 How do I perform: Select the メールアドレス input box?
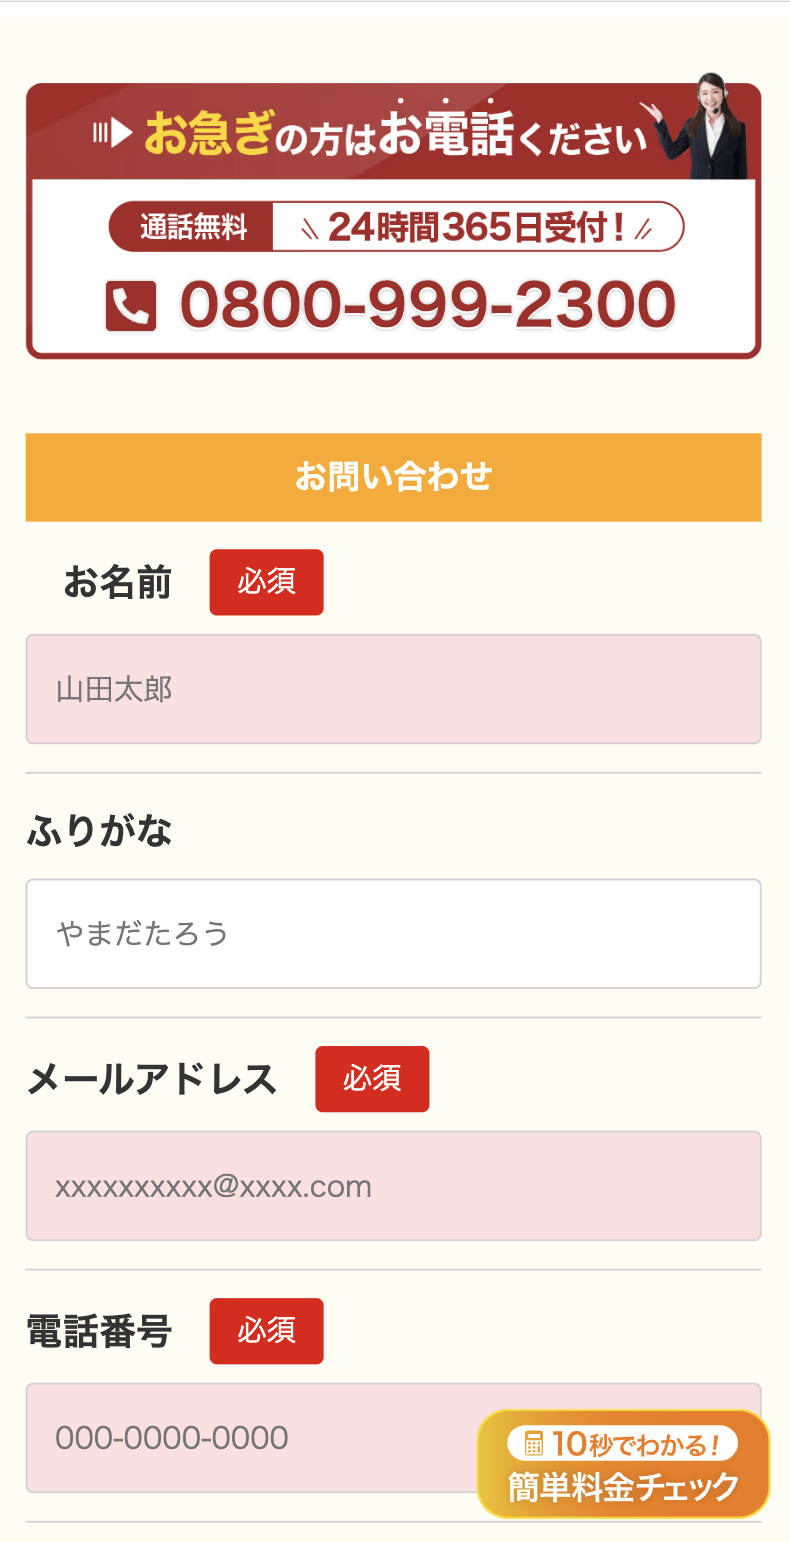(393, 1186)
